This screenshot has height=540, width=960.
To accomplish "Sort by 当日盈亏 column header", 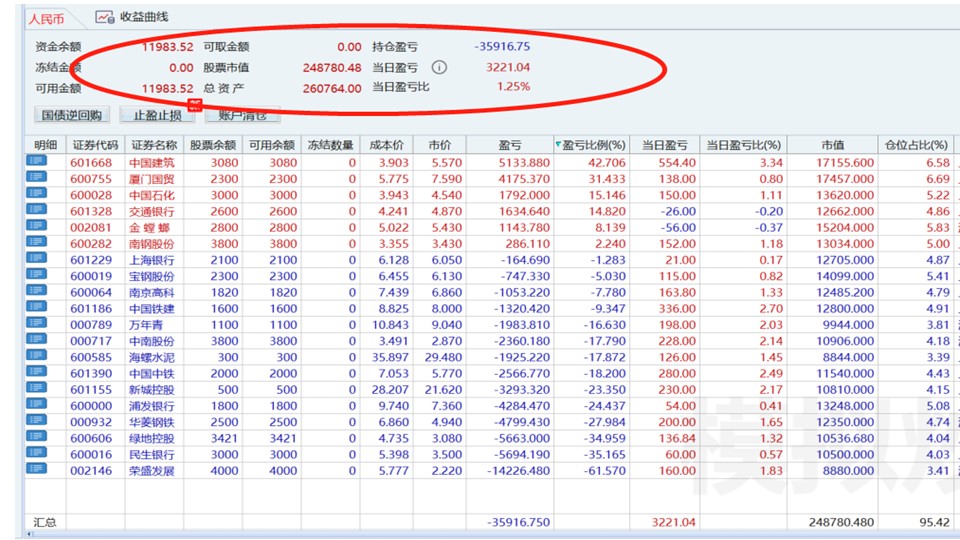I will tap(664, 145).
